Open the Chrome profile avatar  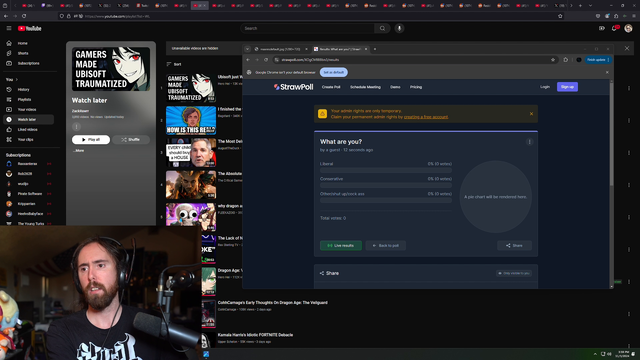(x=579, y=60)
